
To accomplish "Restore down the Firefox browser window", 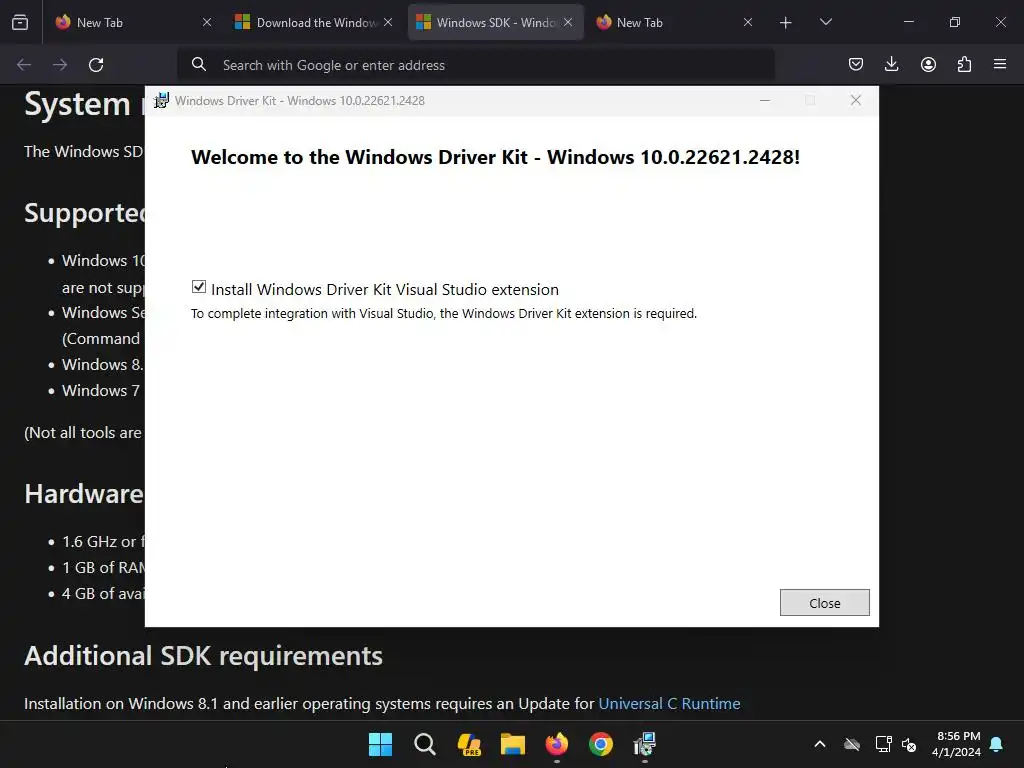I will pos(955,22).
